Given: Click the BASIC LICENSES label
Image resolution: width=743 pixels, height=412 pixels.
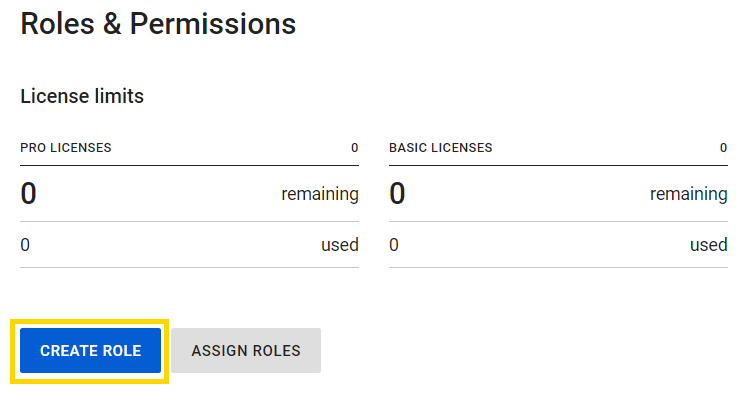Looking at the screenshot, I should point(440,148).
